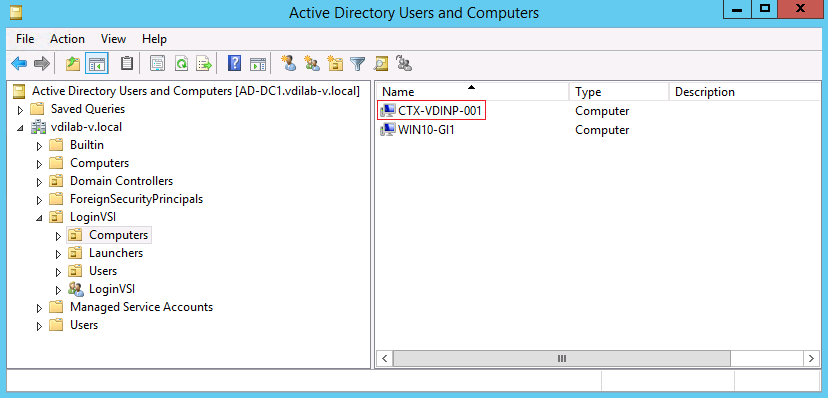
Task: Open Properties via the toolbar icon
Action: click(157, 64)
